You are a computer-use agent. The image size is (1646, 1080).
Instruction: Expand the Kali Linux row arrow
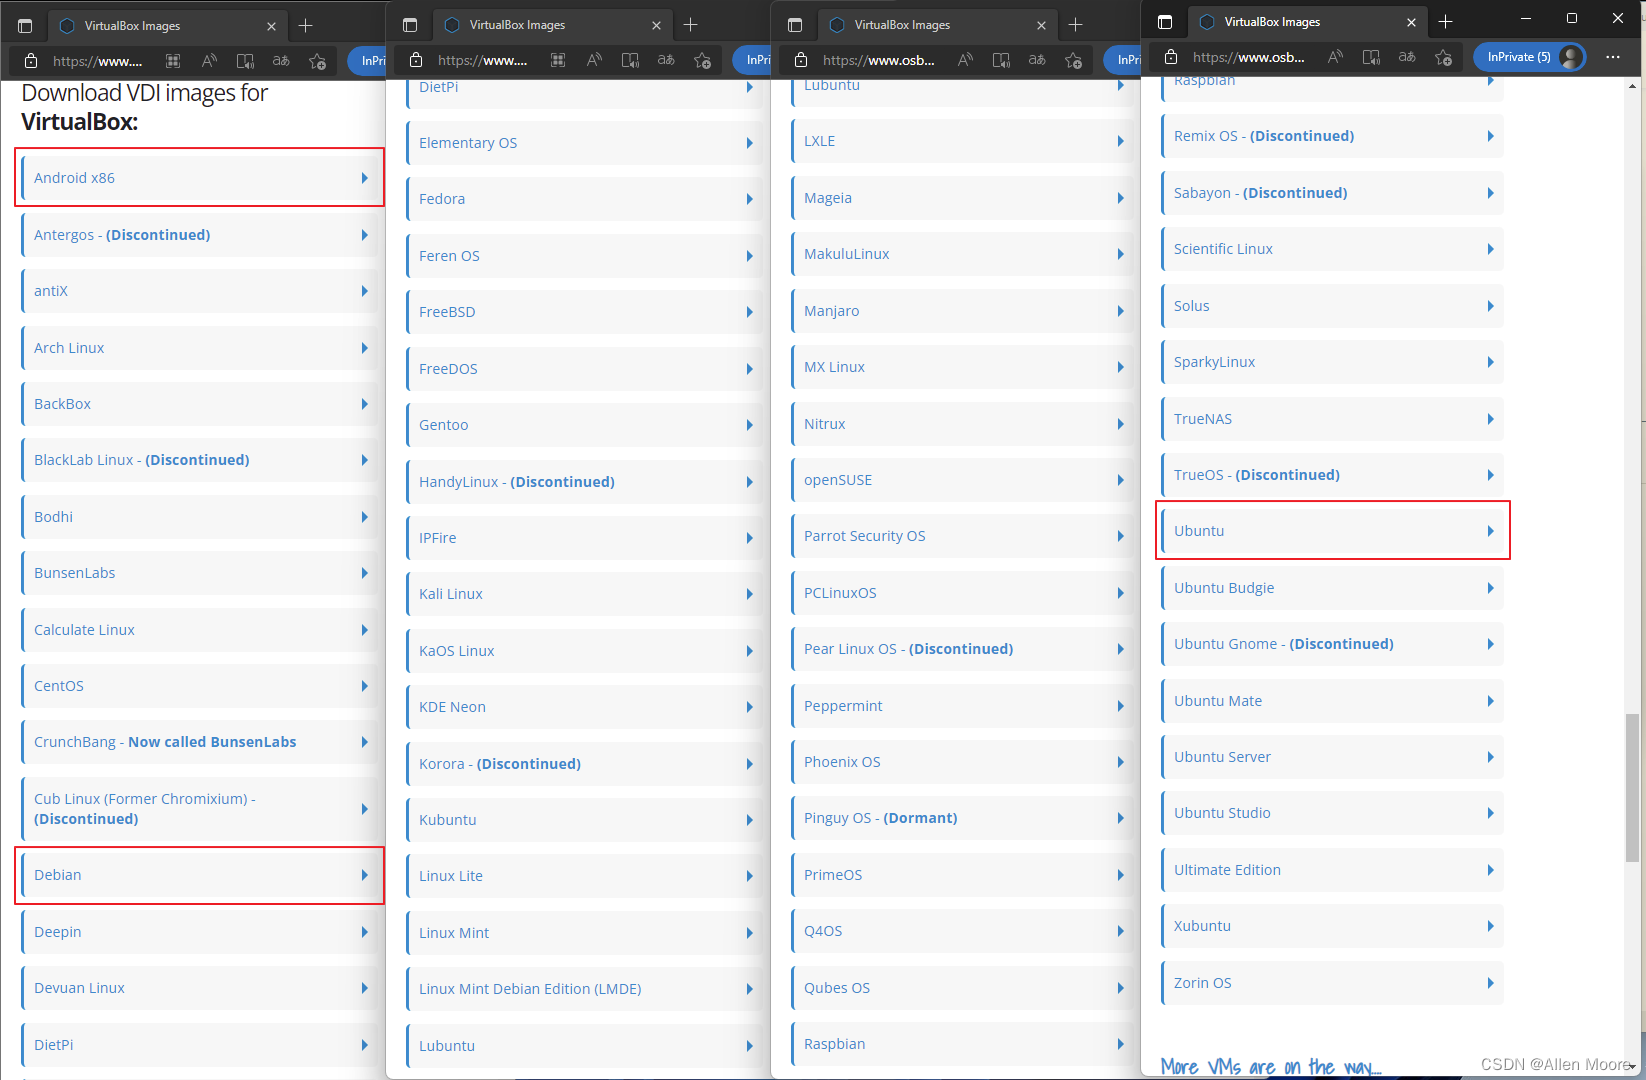749,594
